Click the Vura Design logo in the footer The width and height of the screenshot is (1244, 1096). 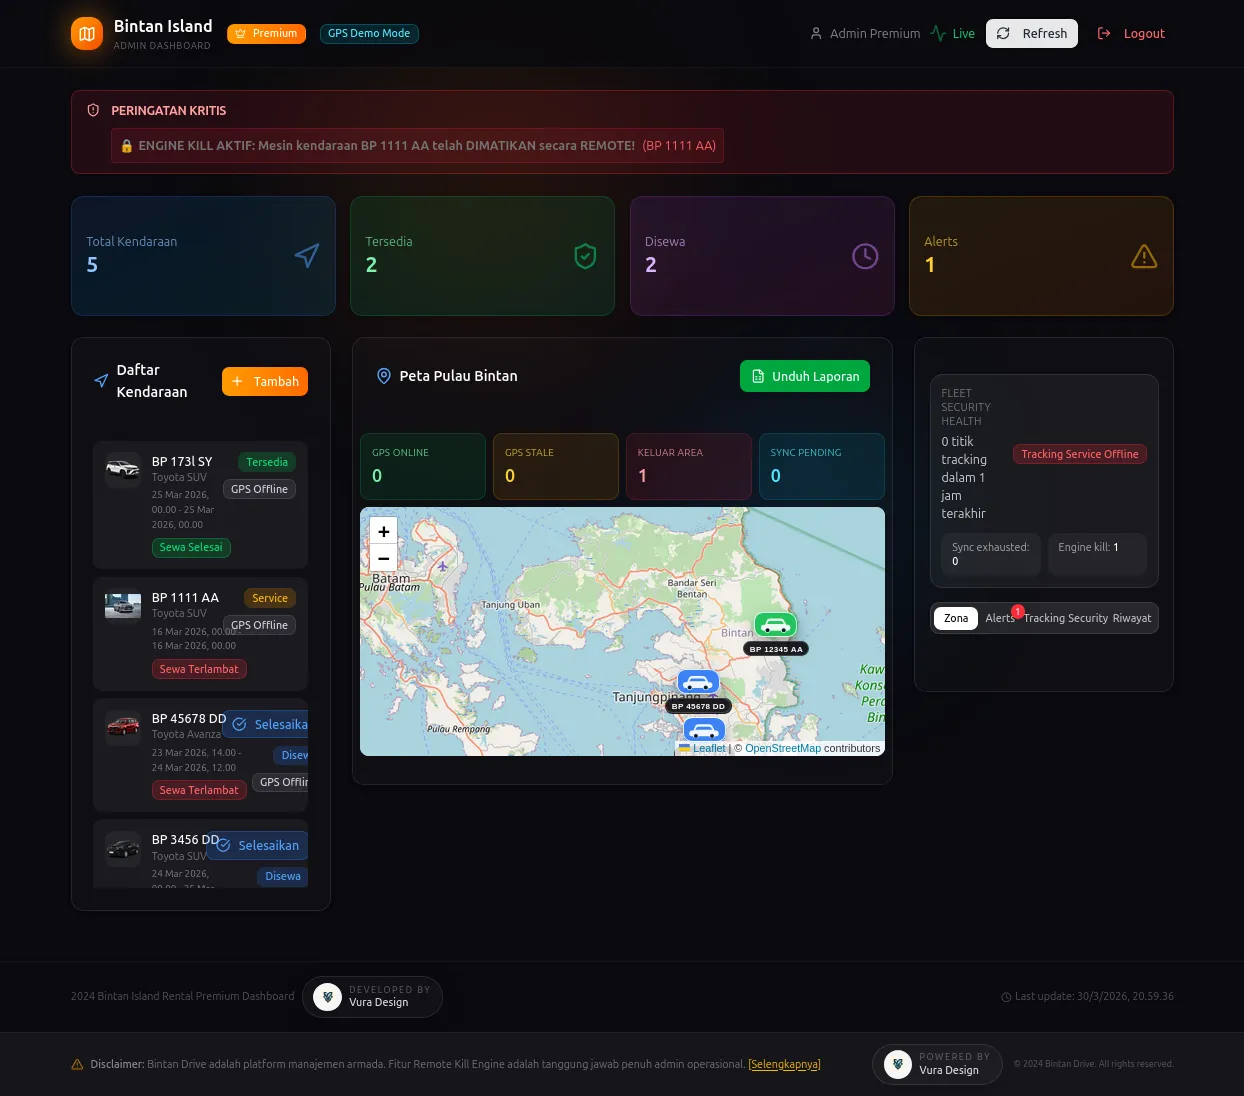click(327, 996)
